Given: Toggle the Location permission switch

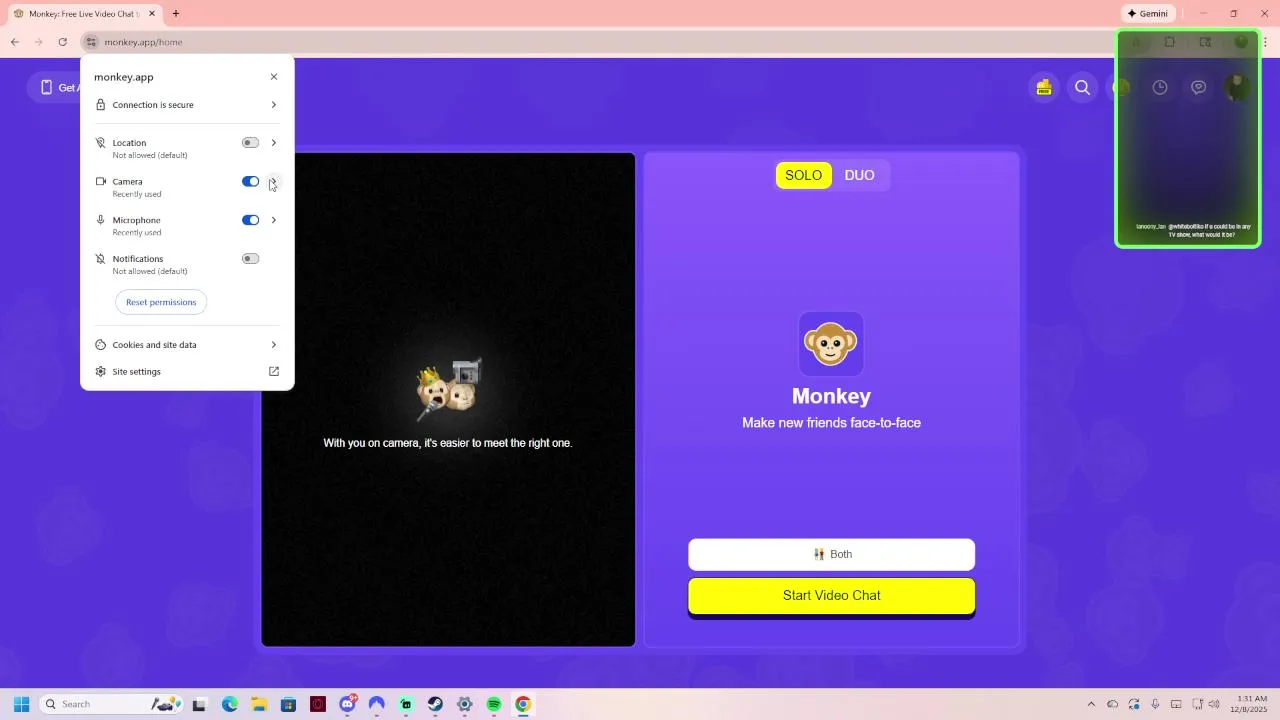Looking at the screenshot, I should tap(250, 143).
